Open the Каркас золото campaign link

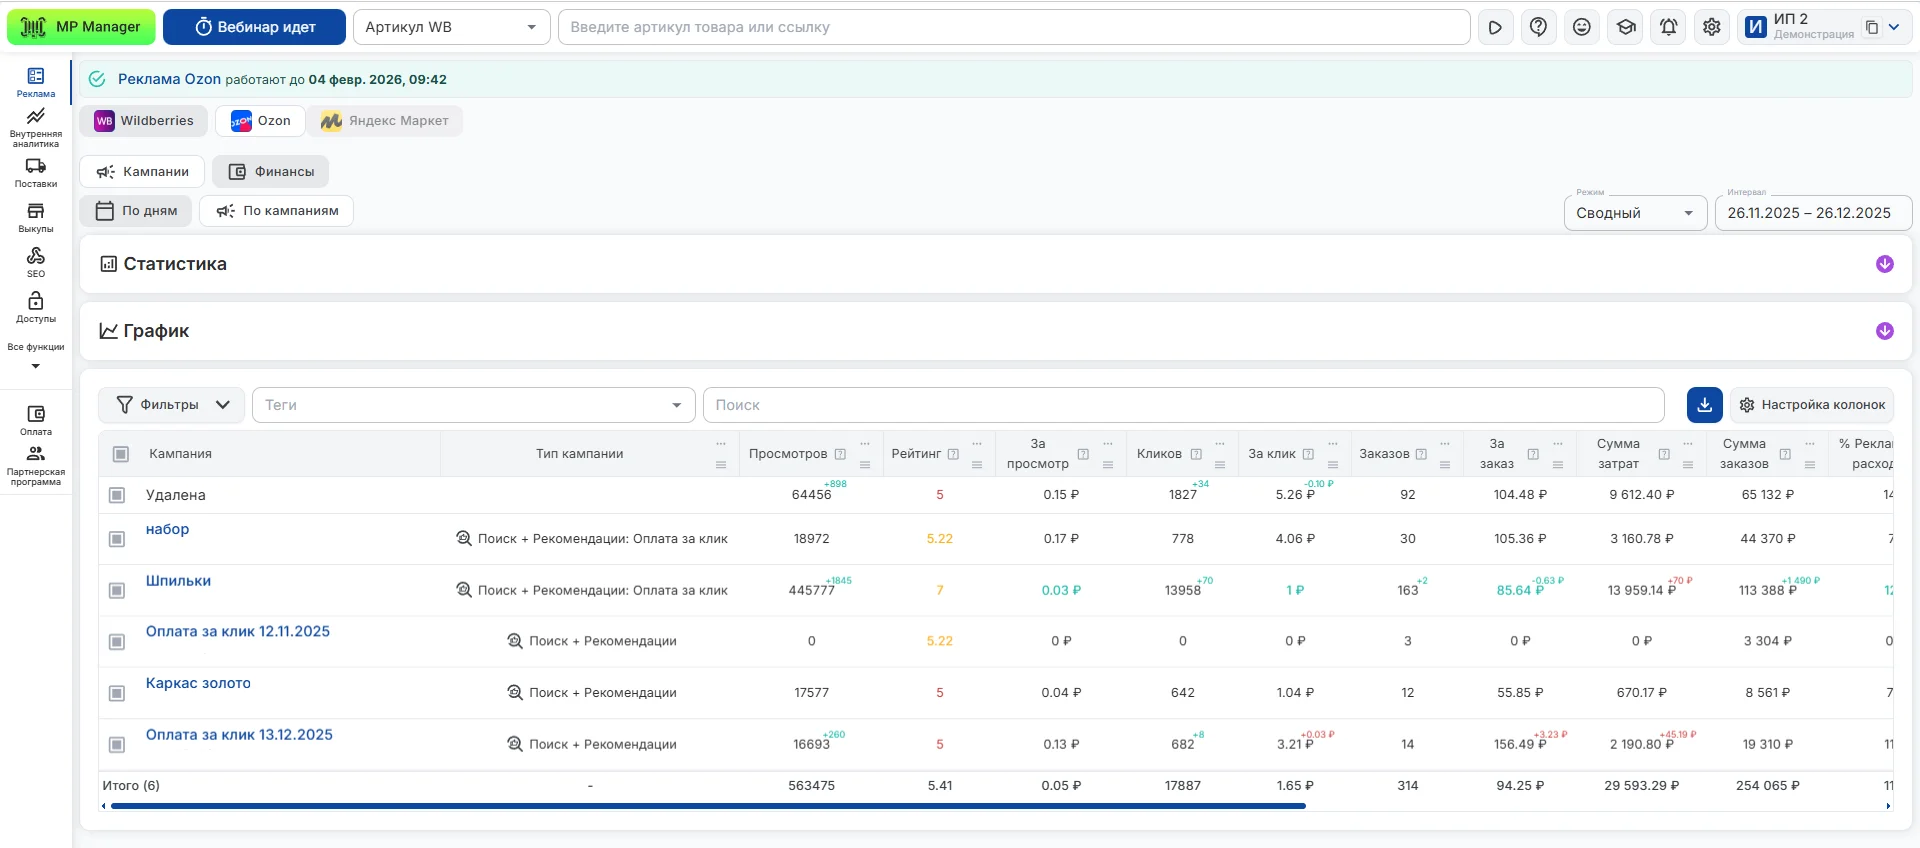coord(198,684)
